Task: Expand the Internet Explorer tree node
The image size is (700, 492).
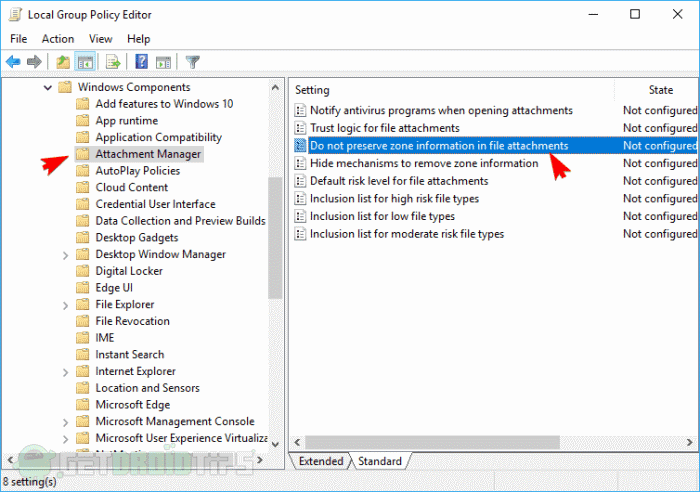Action: 66,371
